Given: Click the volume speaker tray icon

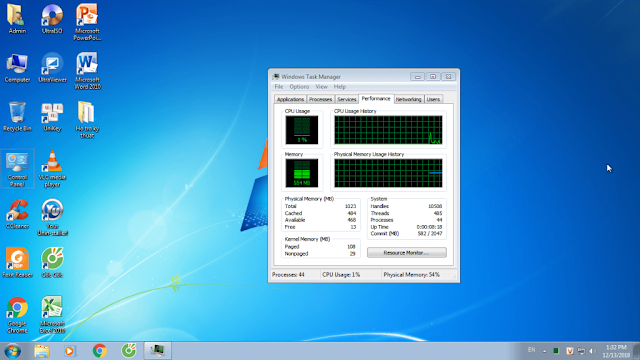Looking at the screenshot, I should (593, 351).
